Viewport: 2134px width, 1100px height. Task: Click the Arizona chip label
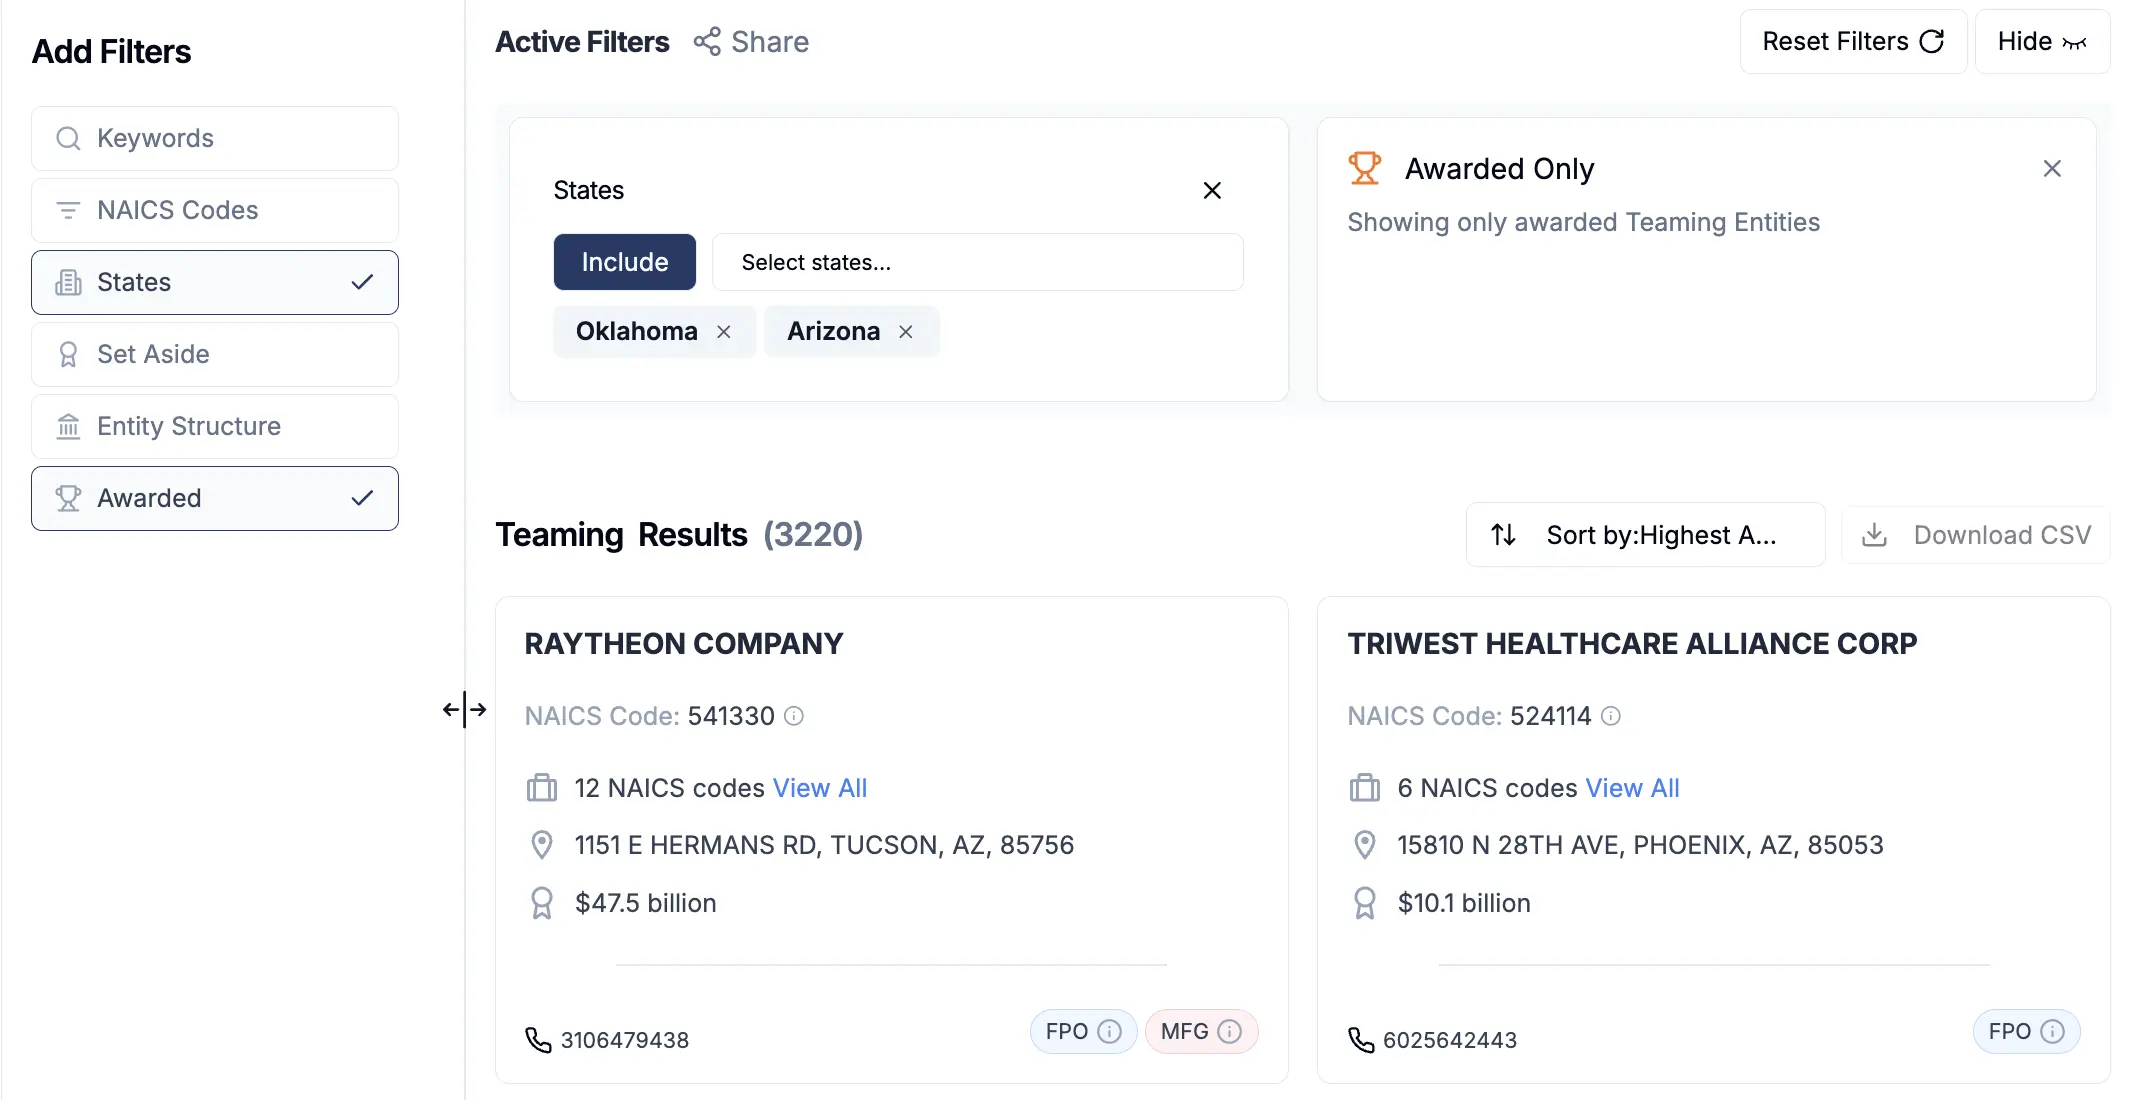click(834, 331)
